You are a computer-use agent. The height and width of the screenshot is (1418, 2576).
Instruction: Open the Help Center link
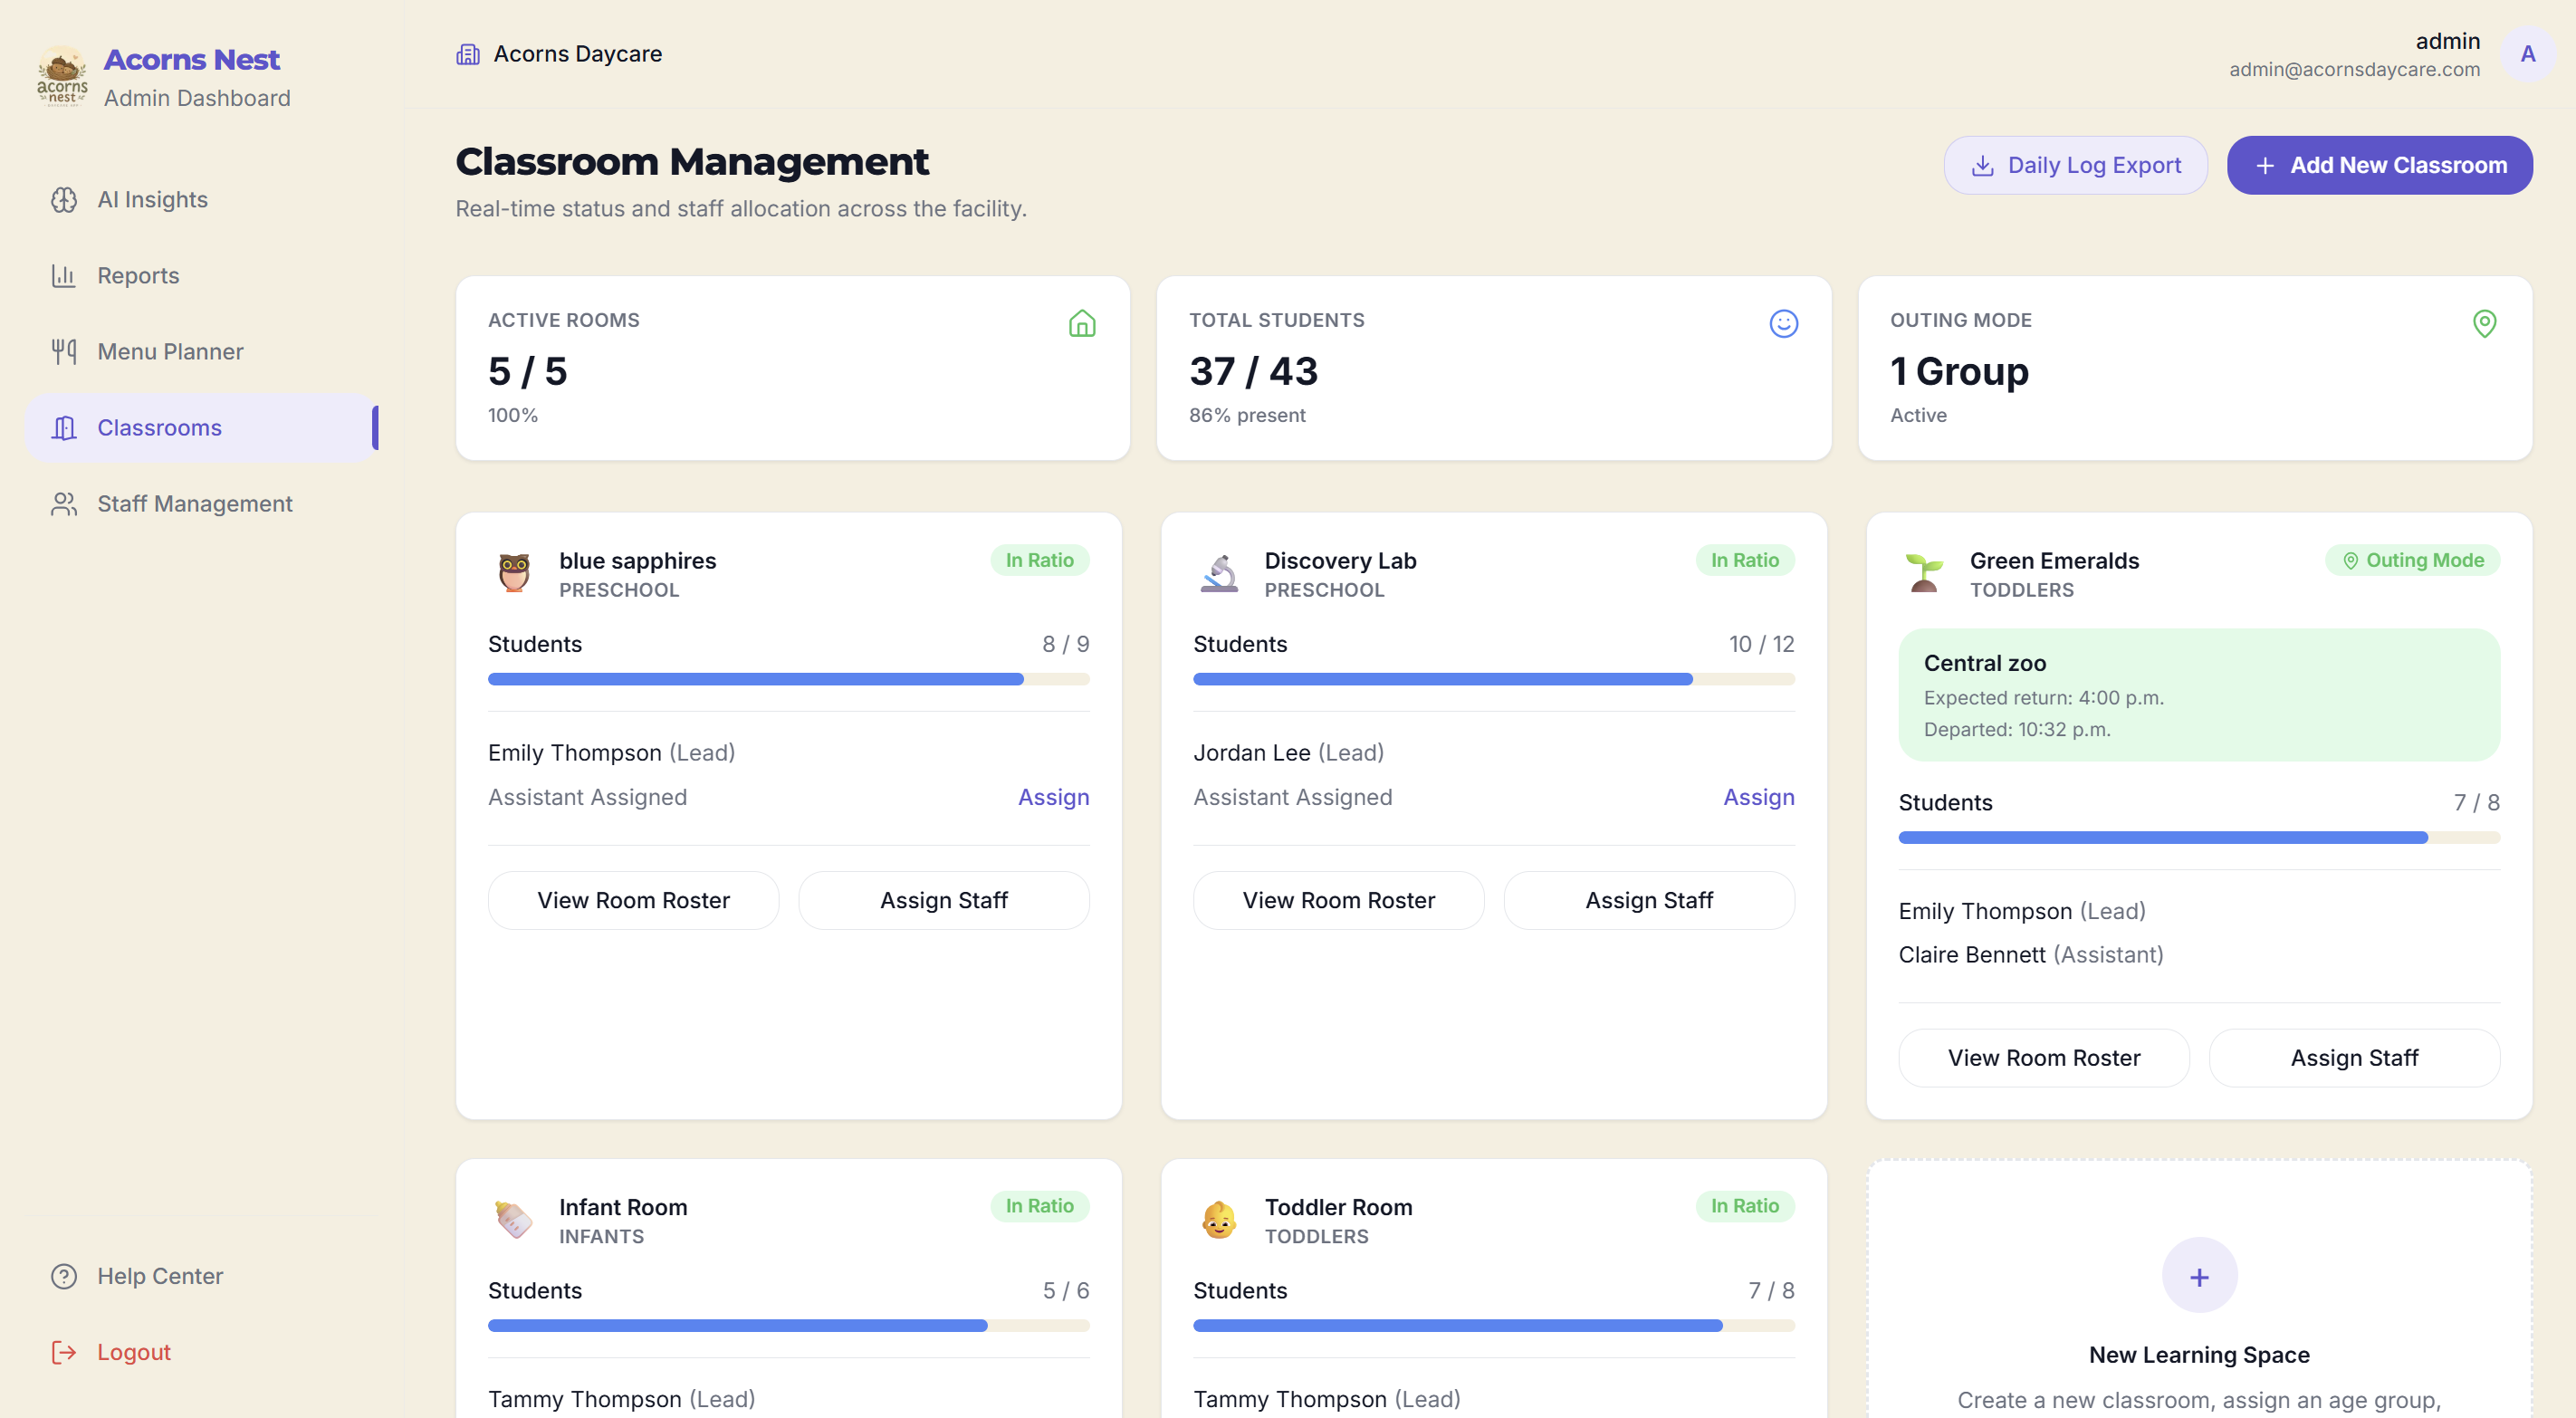(x=202, y=1276)
